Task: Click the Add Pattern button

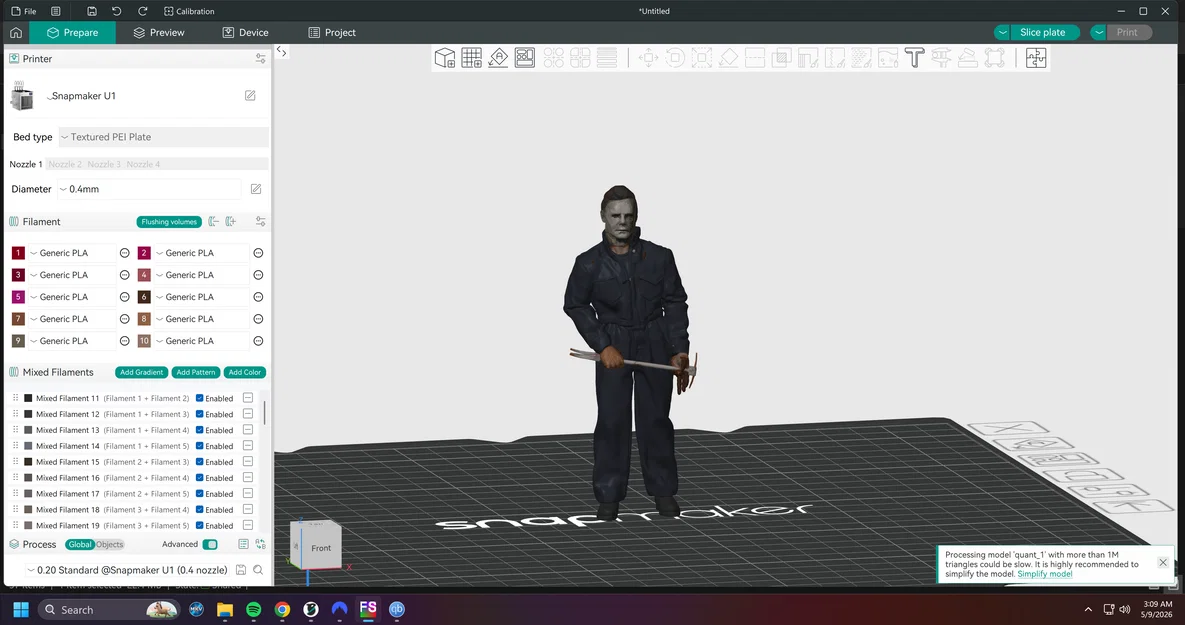Action: pyautogui.click(x=195, y=372)
